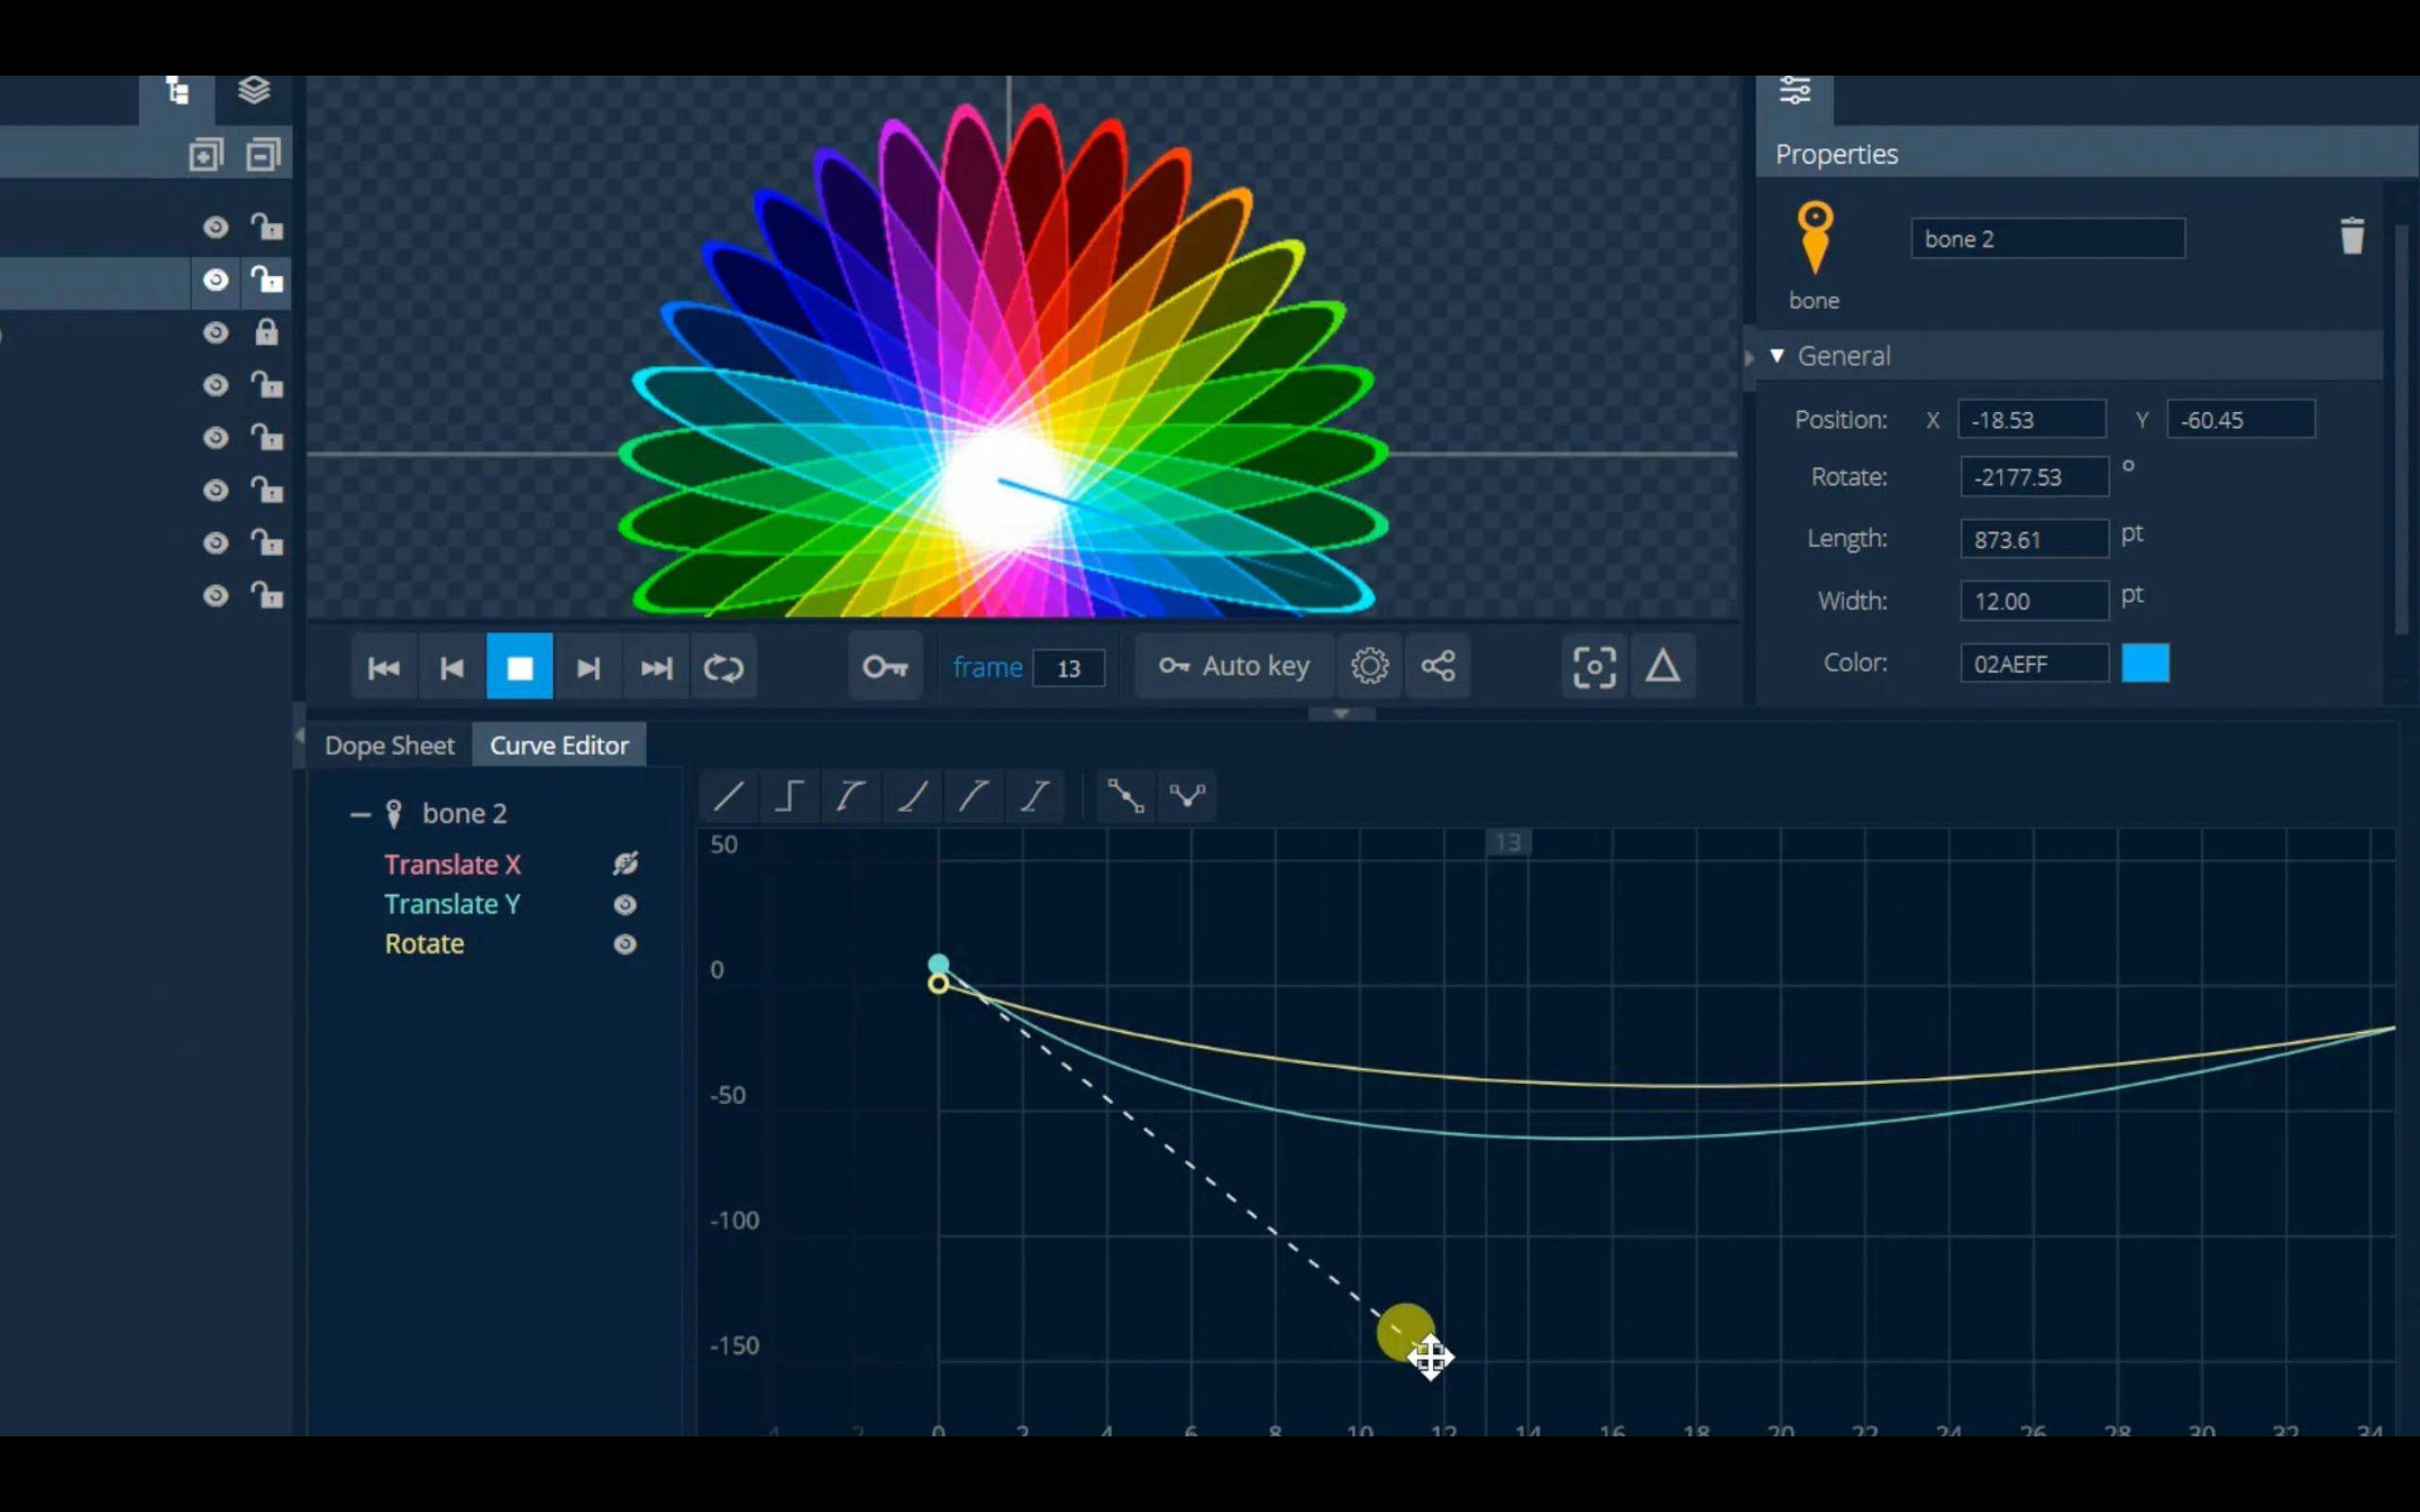Switch to the Dope Sheet tab
Viewport: 2420px width, 1512px height.
(x=389, y=746)
